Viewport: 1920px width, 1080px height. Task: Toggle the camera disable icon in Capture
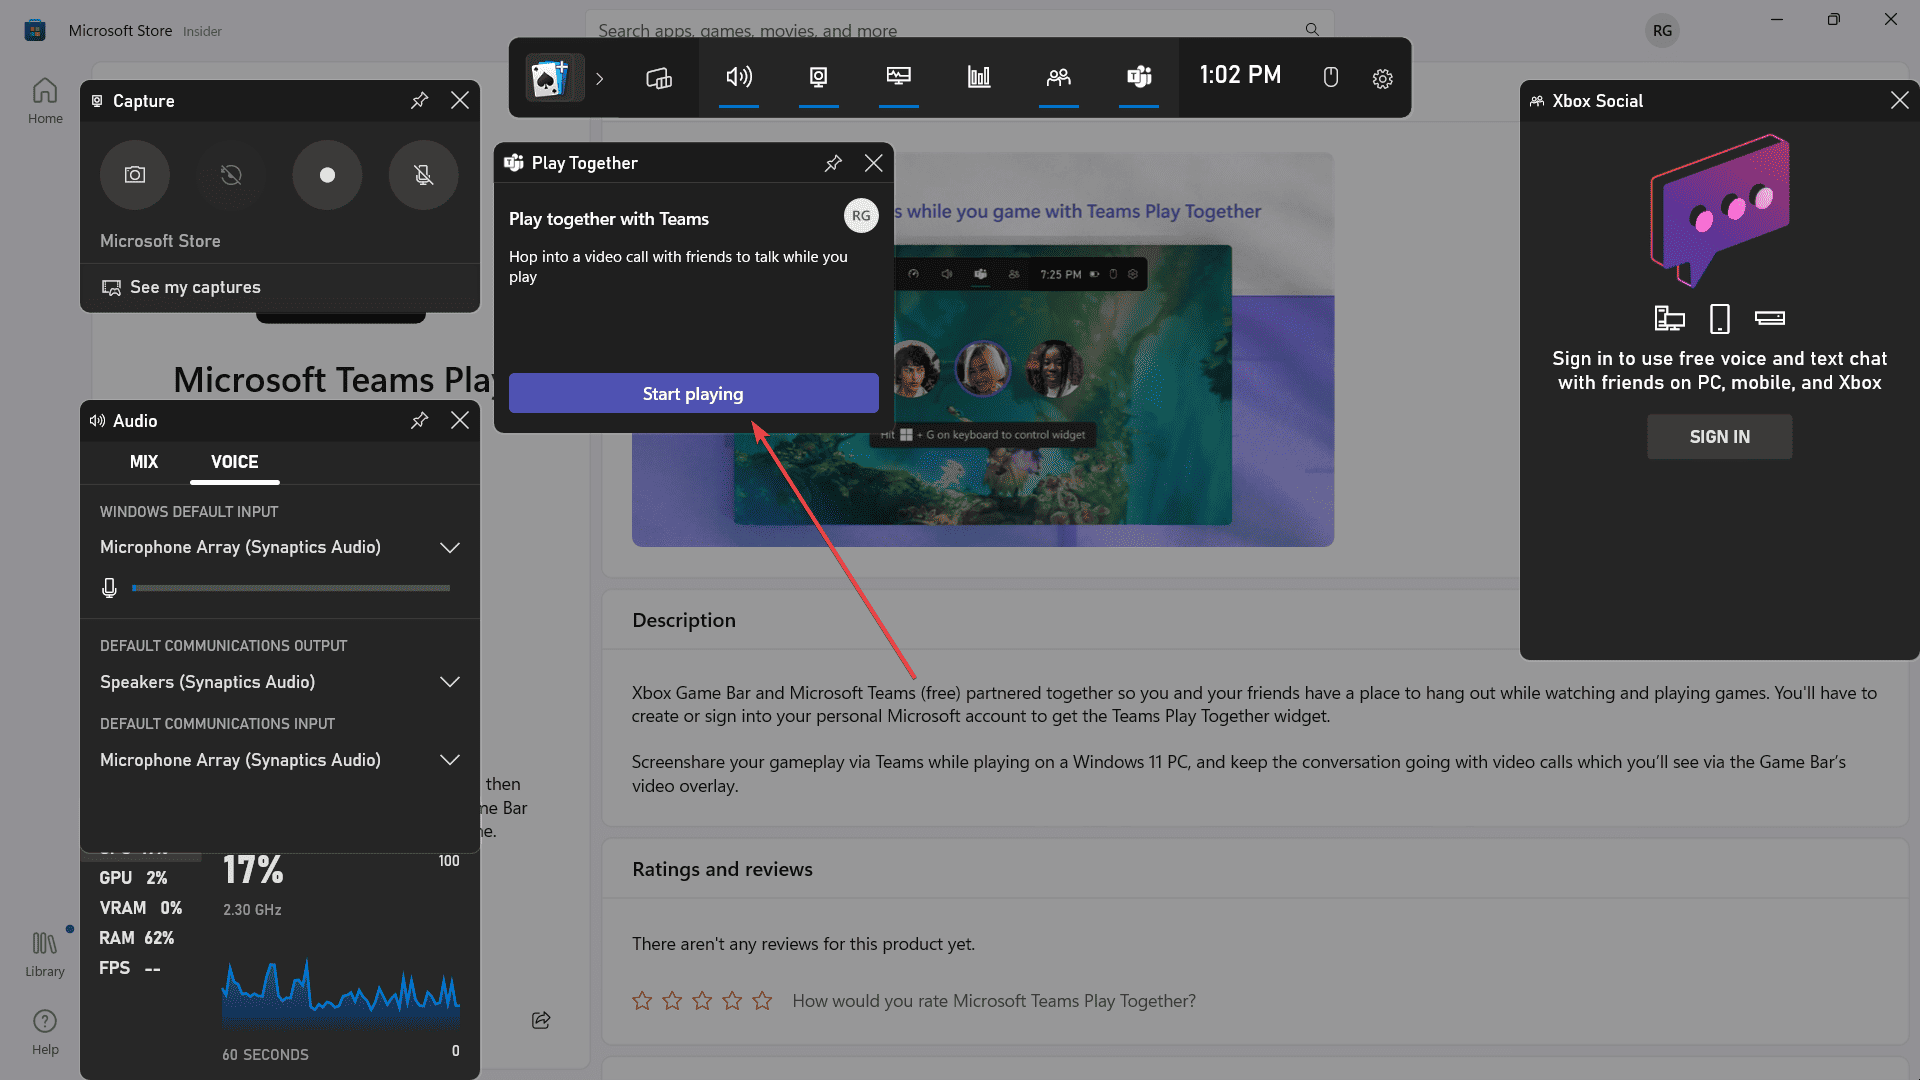pyautogui.click(x=231, y=174)
